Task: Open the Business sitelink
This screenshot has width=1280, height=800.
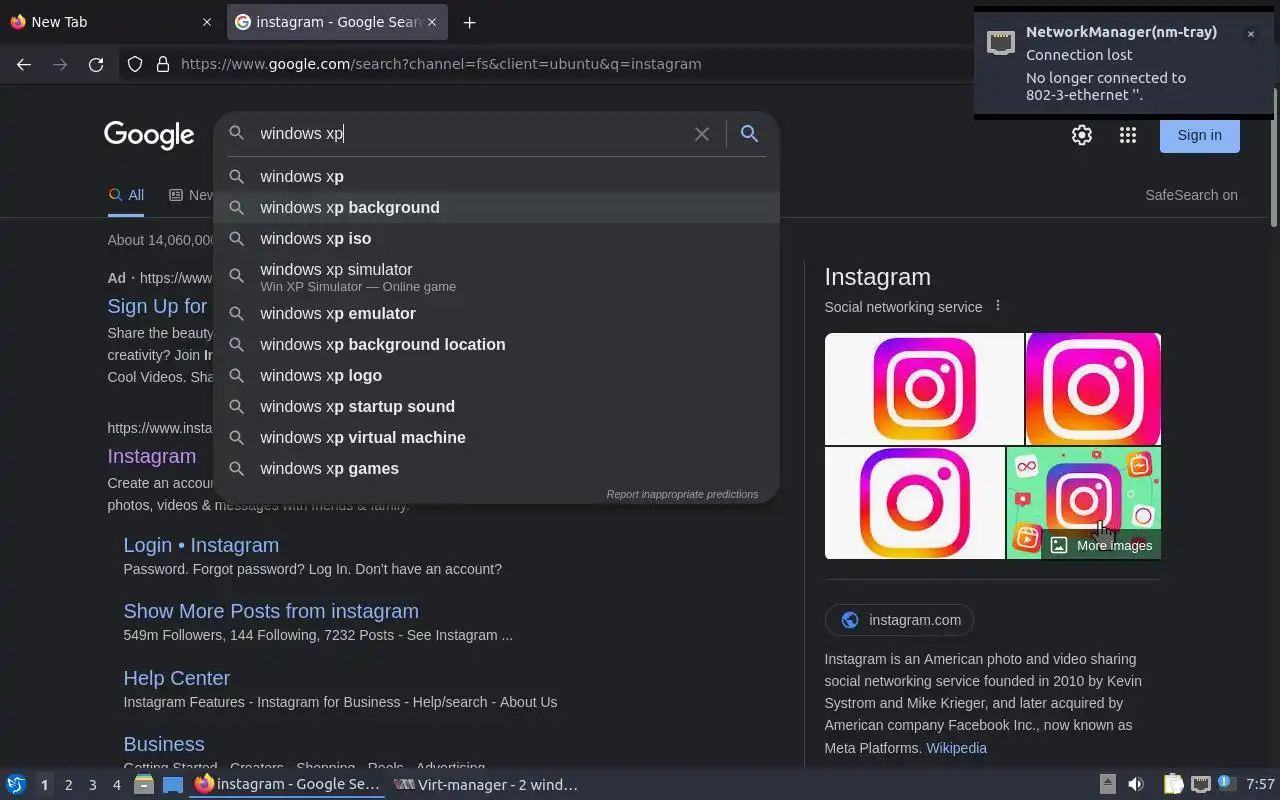Action: point(164,744)
